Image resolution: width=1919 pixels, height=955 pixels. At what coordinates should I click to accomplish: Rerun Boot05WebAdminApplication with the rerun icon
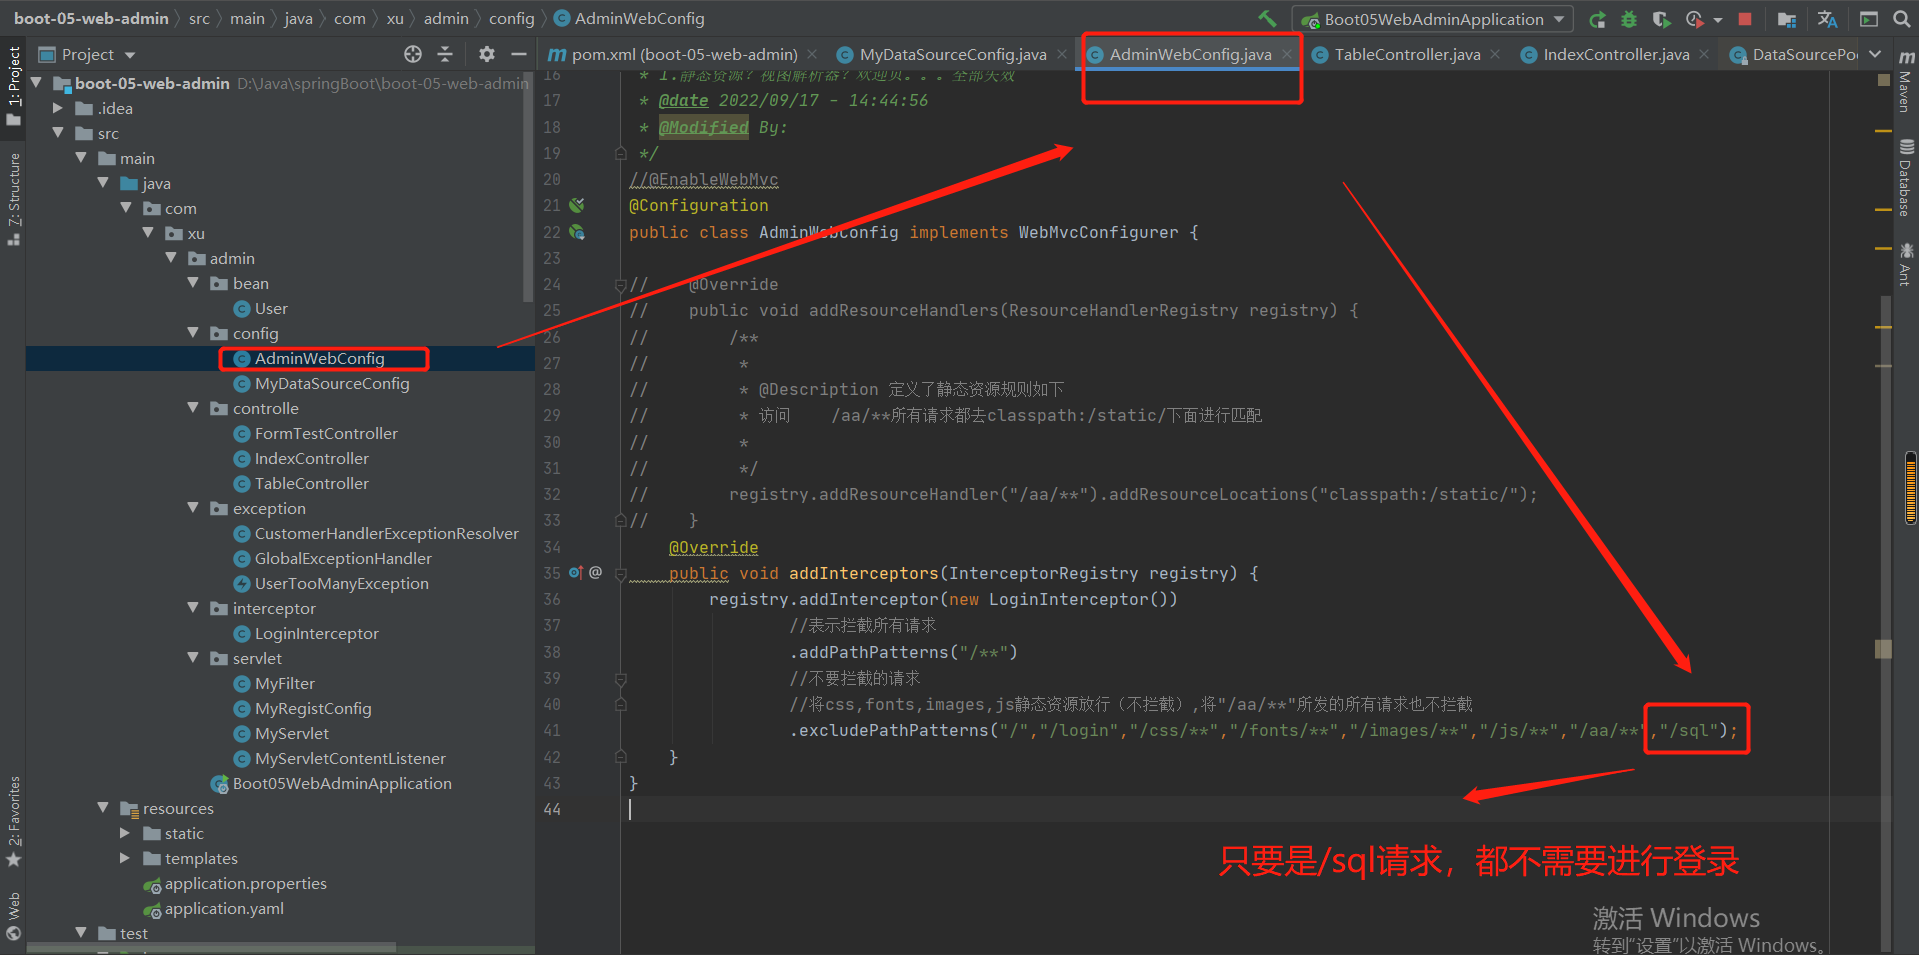pyautogui.click(x=1598, y=19)
